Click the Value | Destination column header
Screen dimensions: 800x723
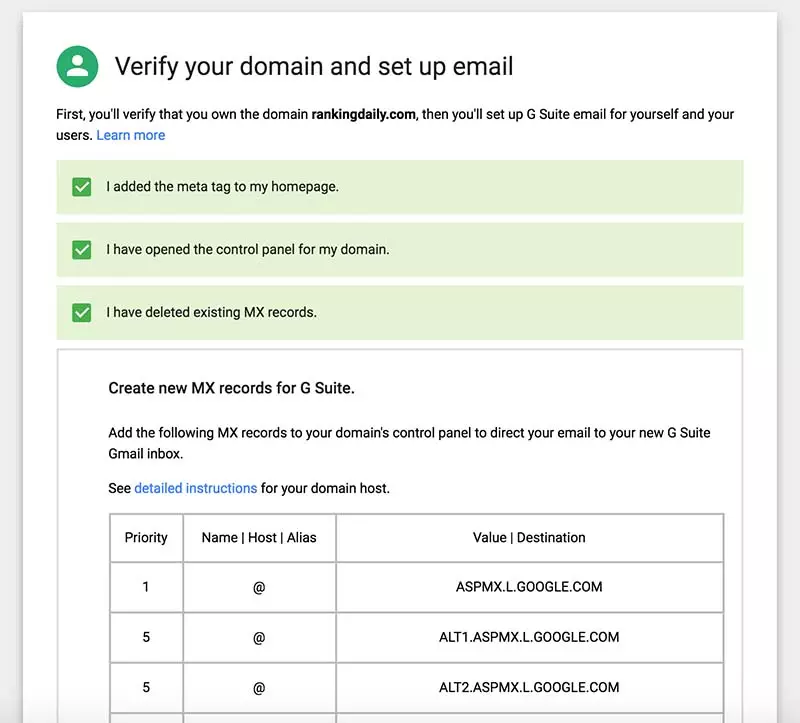pos(529,538)
